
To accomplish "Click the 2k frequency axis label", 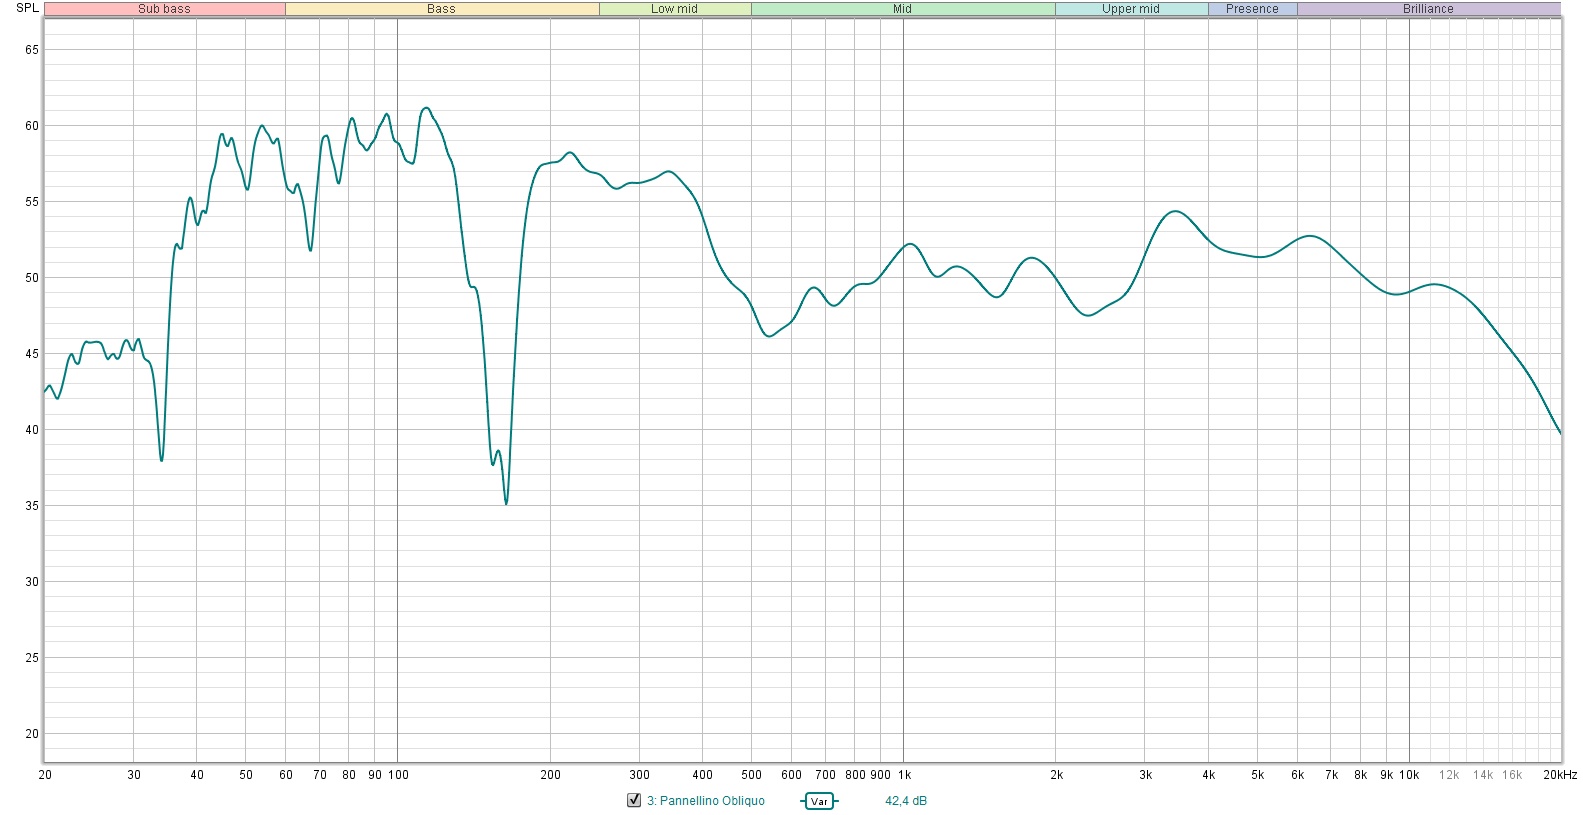I will [1057, 775].
